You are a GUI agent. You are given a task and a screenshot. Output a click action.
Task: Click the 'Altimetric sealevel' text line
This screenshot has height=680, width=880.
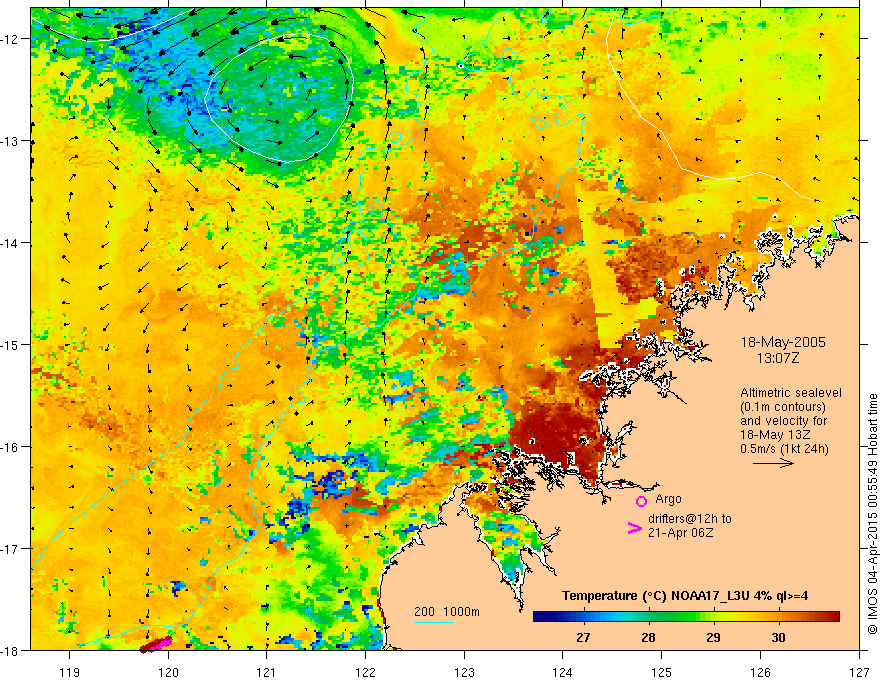point(791,393)
